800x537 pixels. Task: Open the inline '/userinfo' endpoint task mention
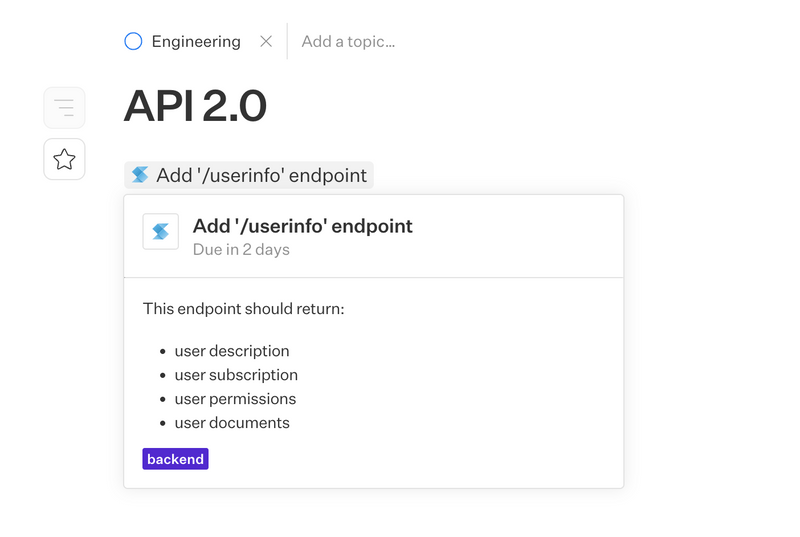[x=261, y=175]
